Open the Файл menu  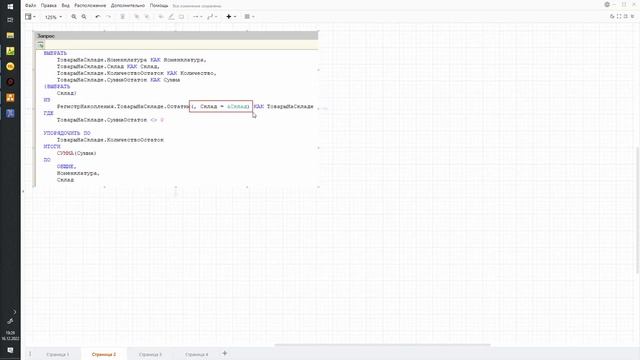(31, 6)
